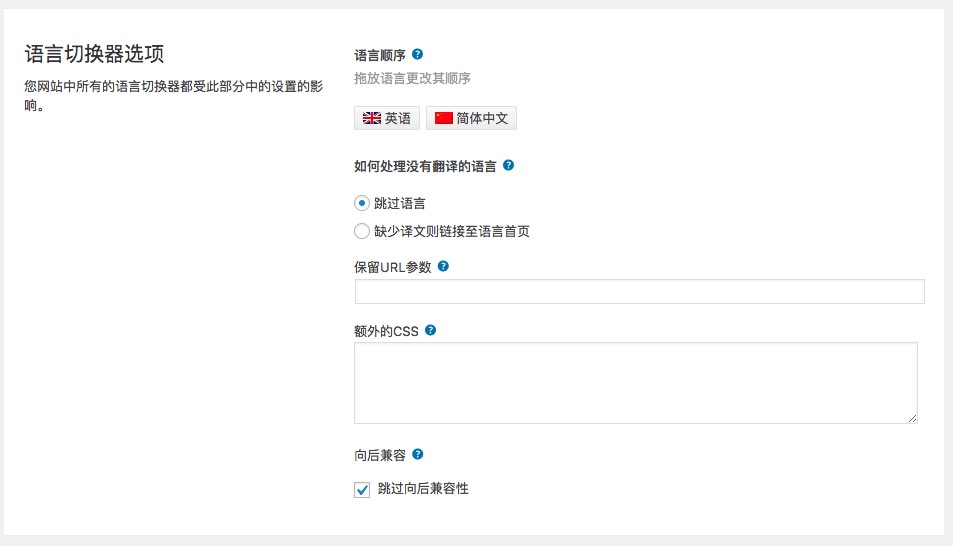Click inside the 额外的CSS textarea
The height and width of the screenshot is (546, 953).
tap(636, 383)
